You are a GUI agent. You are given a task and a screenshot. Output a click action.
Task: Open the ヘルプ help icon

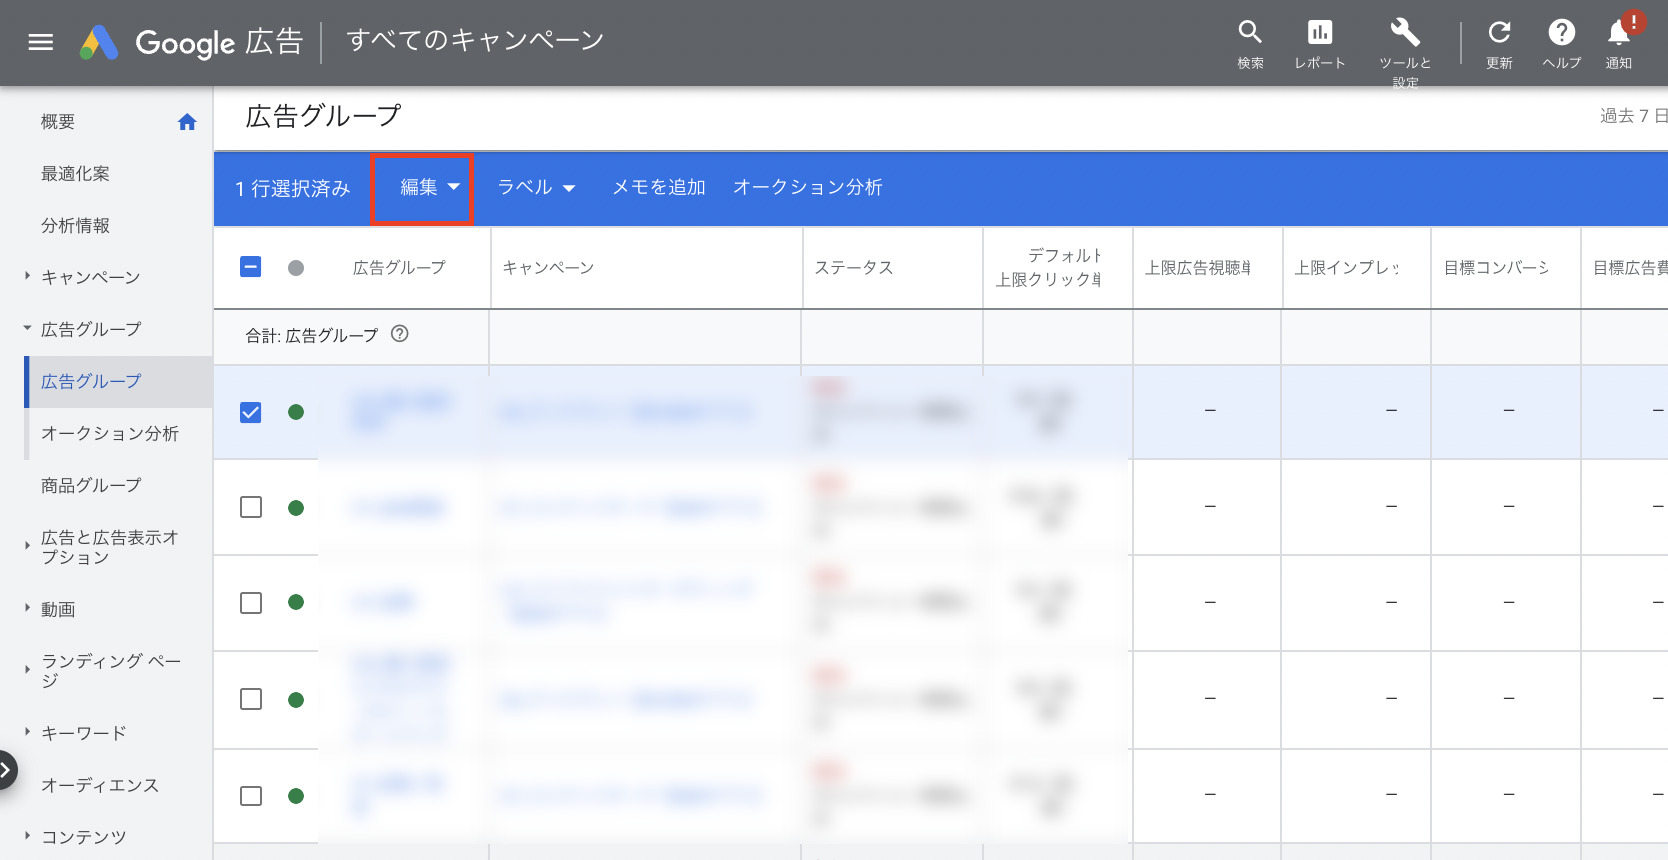(x=1561, y=33)
